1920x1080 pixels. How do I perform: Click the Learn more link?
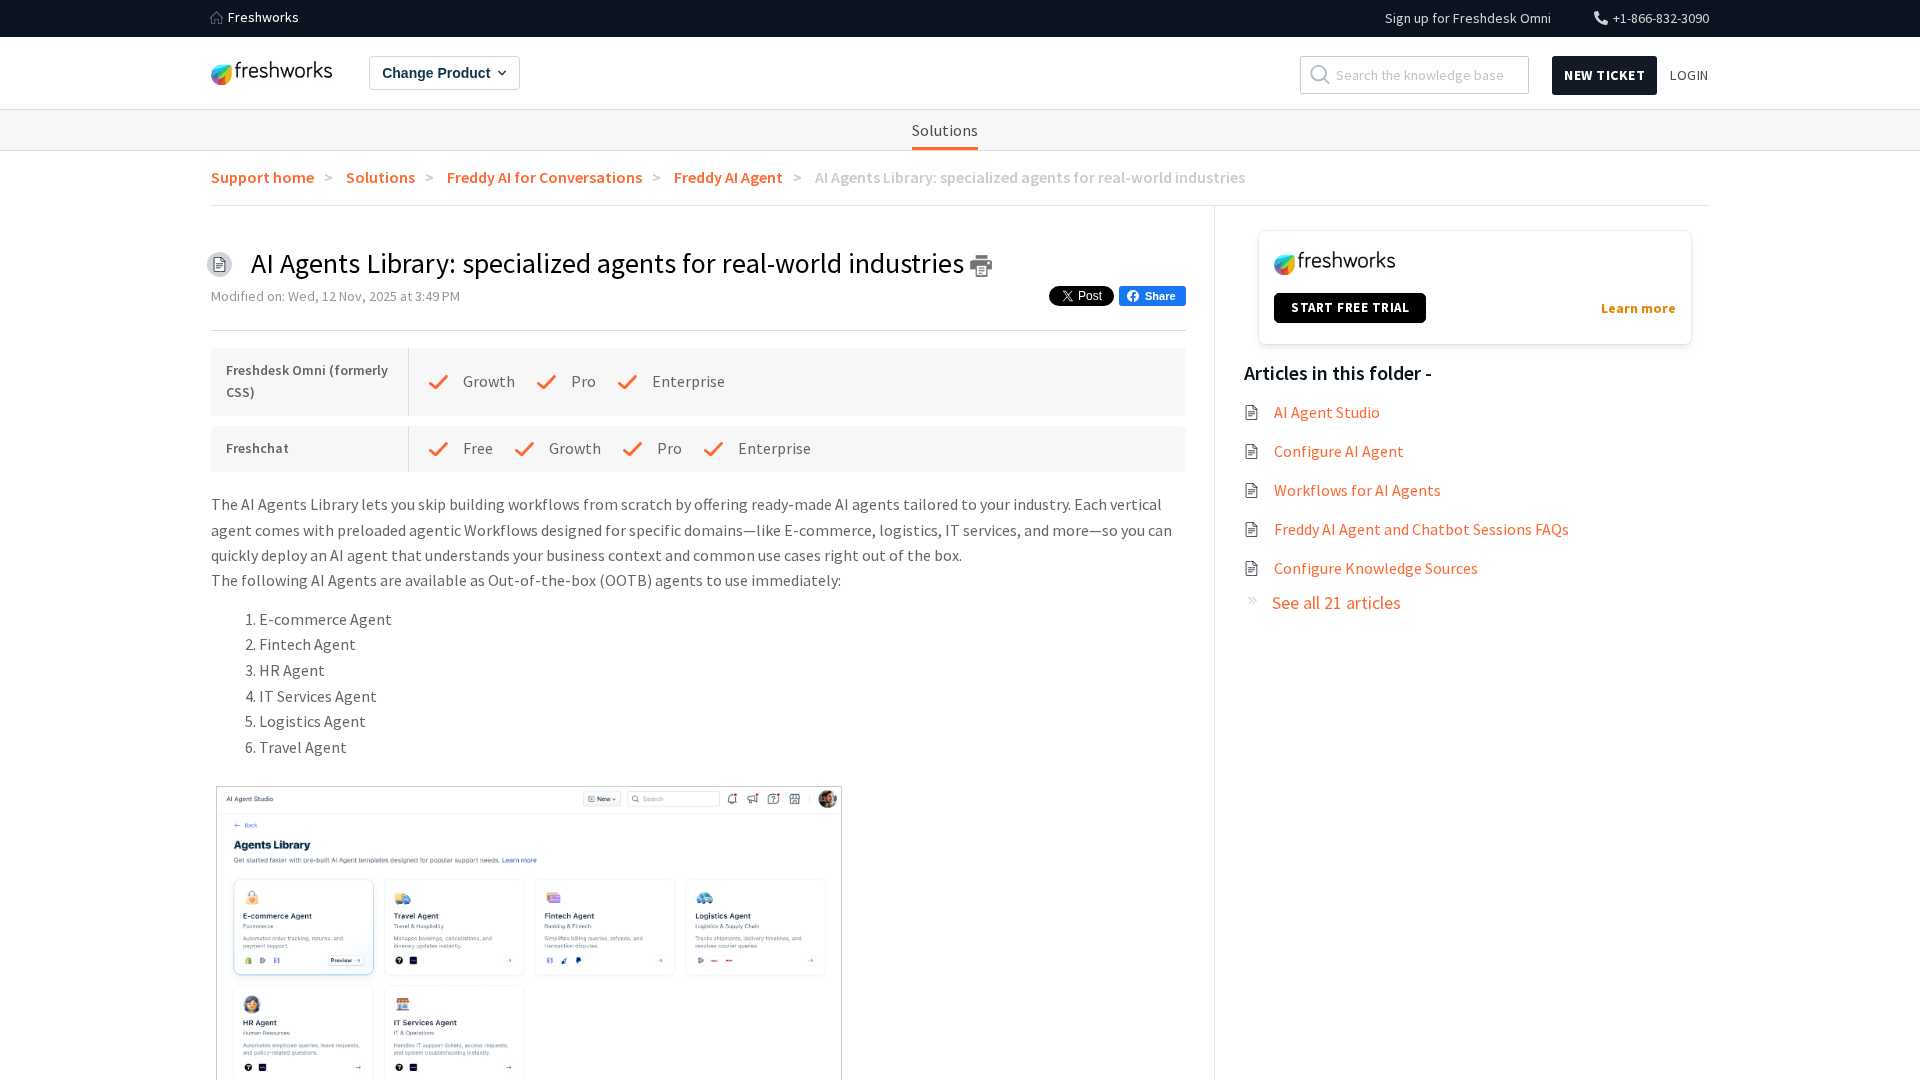point(1637,308)
